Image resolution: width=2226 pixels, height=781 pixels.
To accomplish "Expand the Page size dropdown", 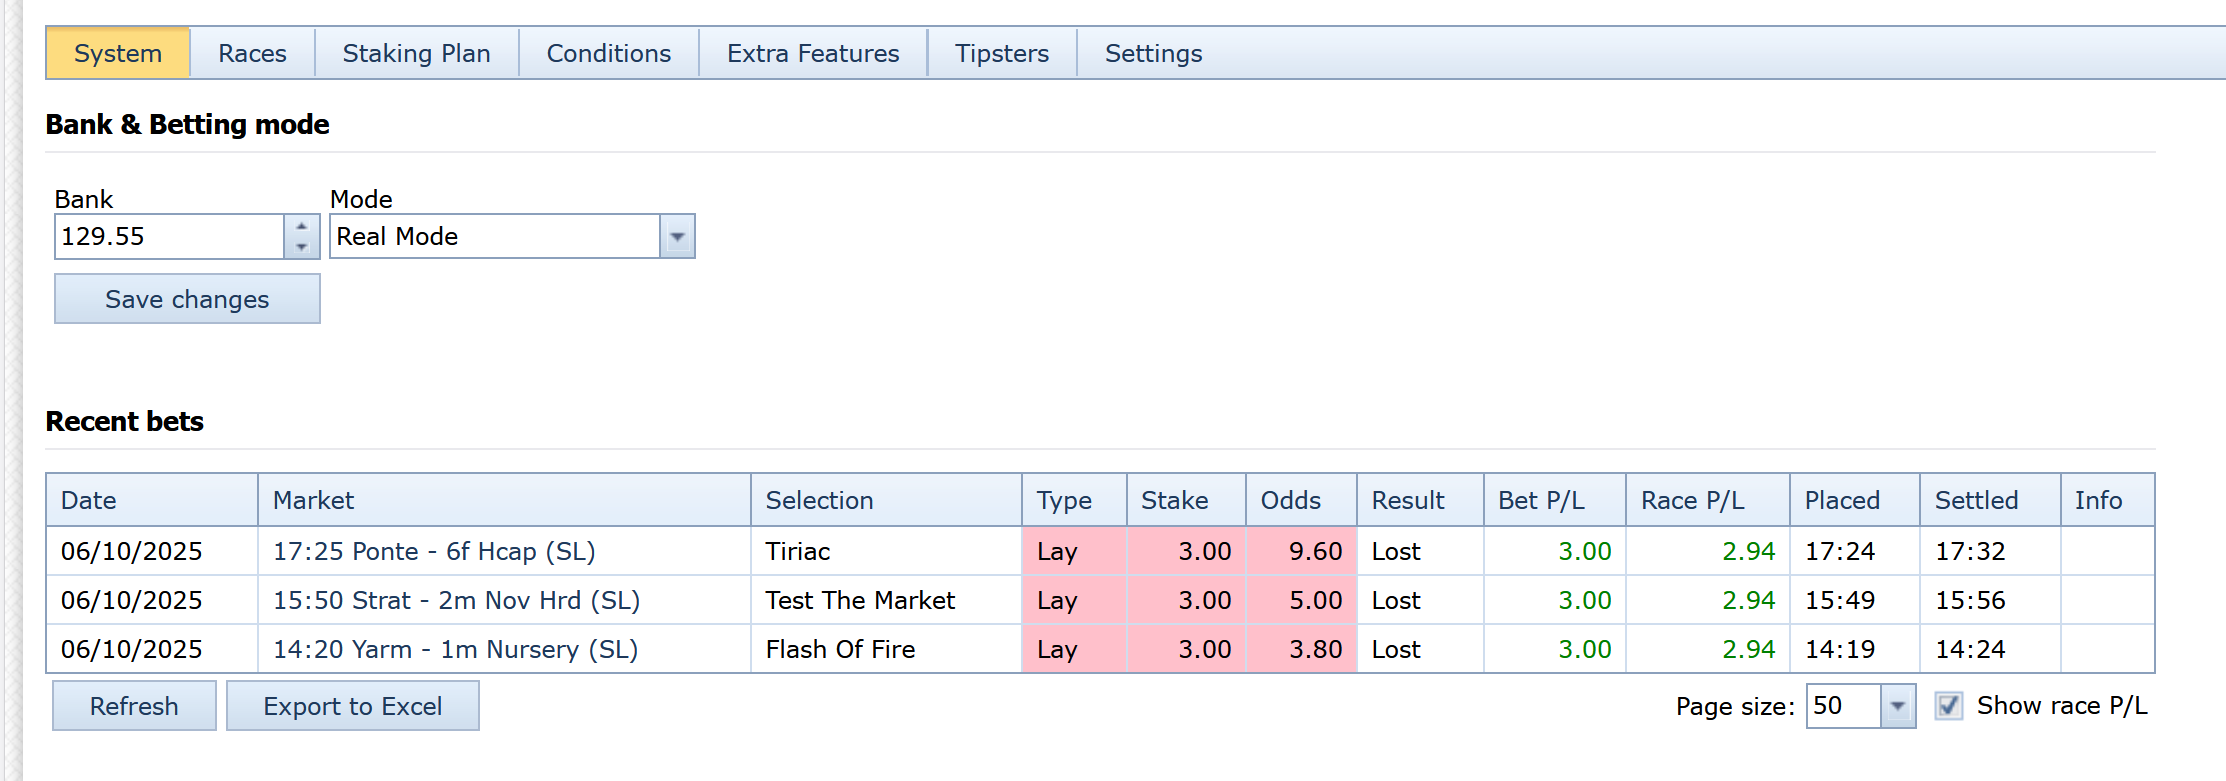I will [x=1896, y=706].
